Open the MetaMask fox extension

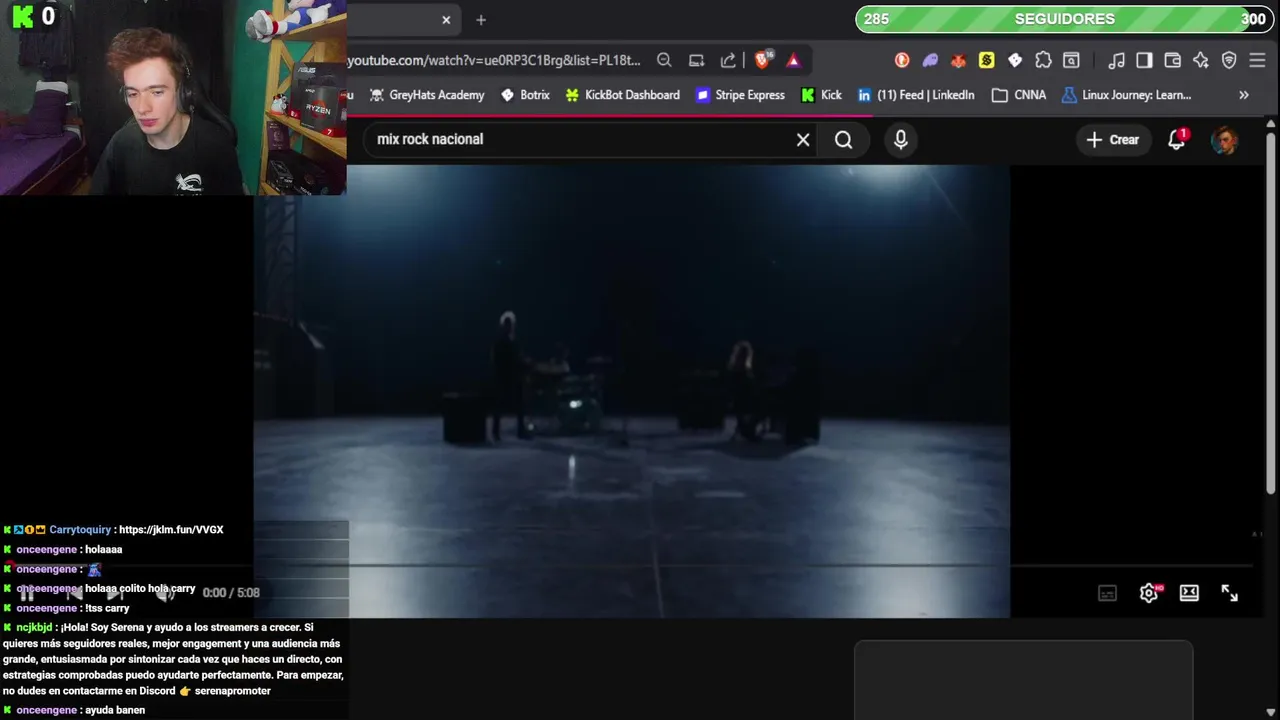(x=958, y=60)
